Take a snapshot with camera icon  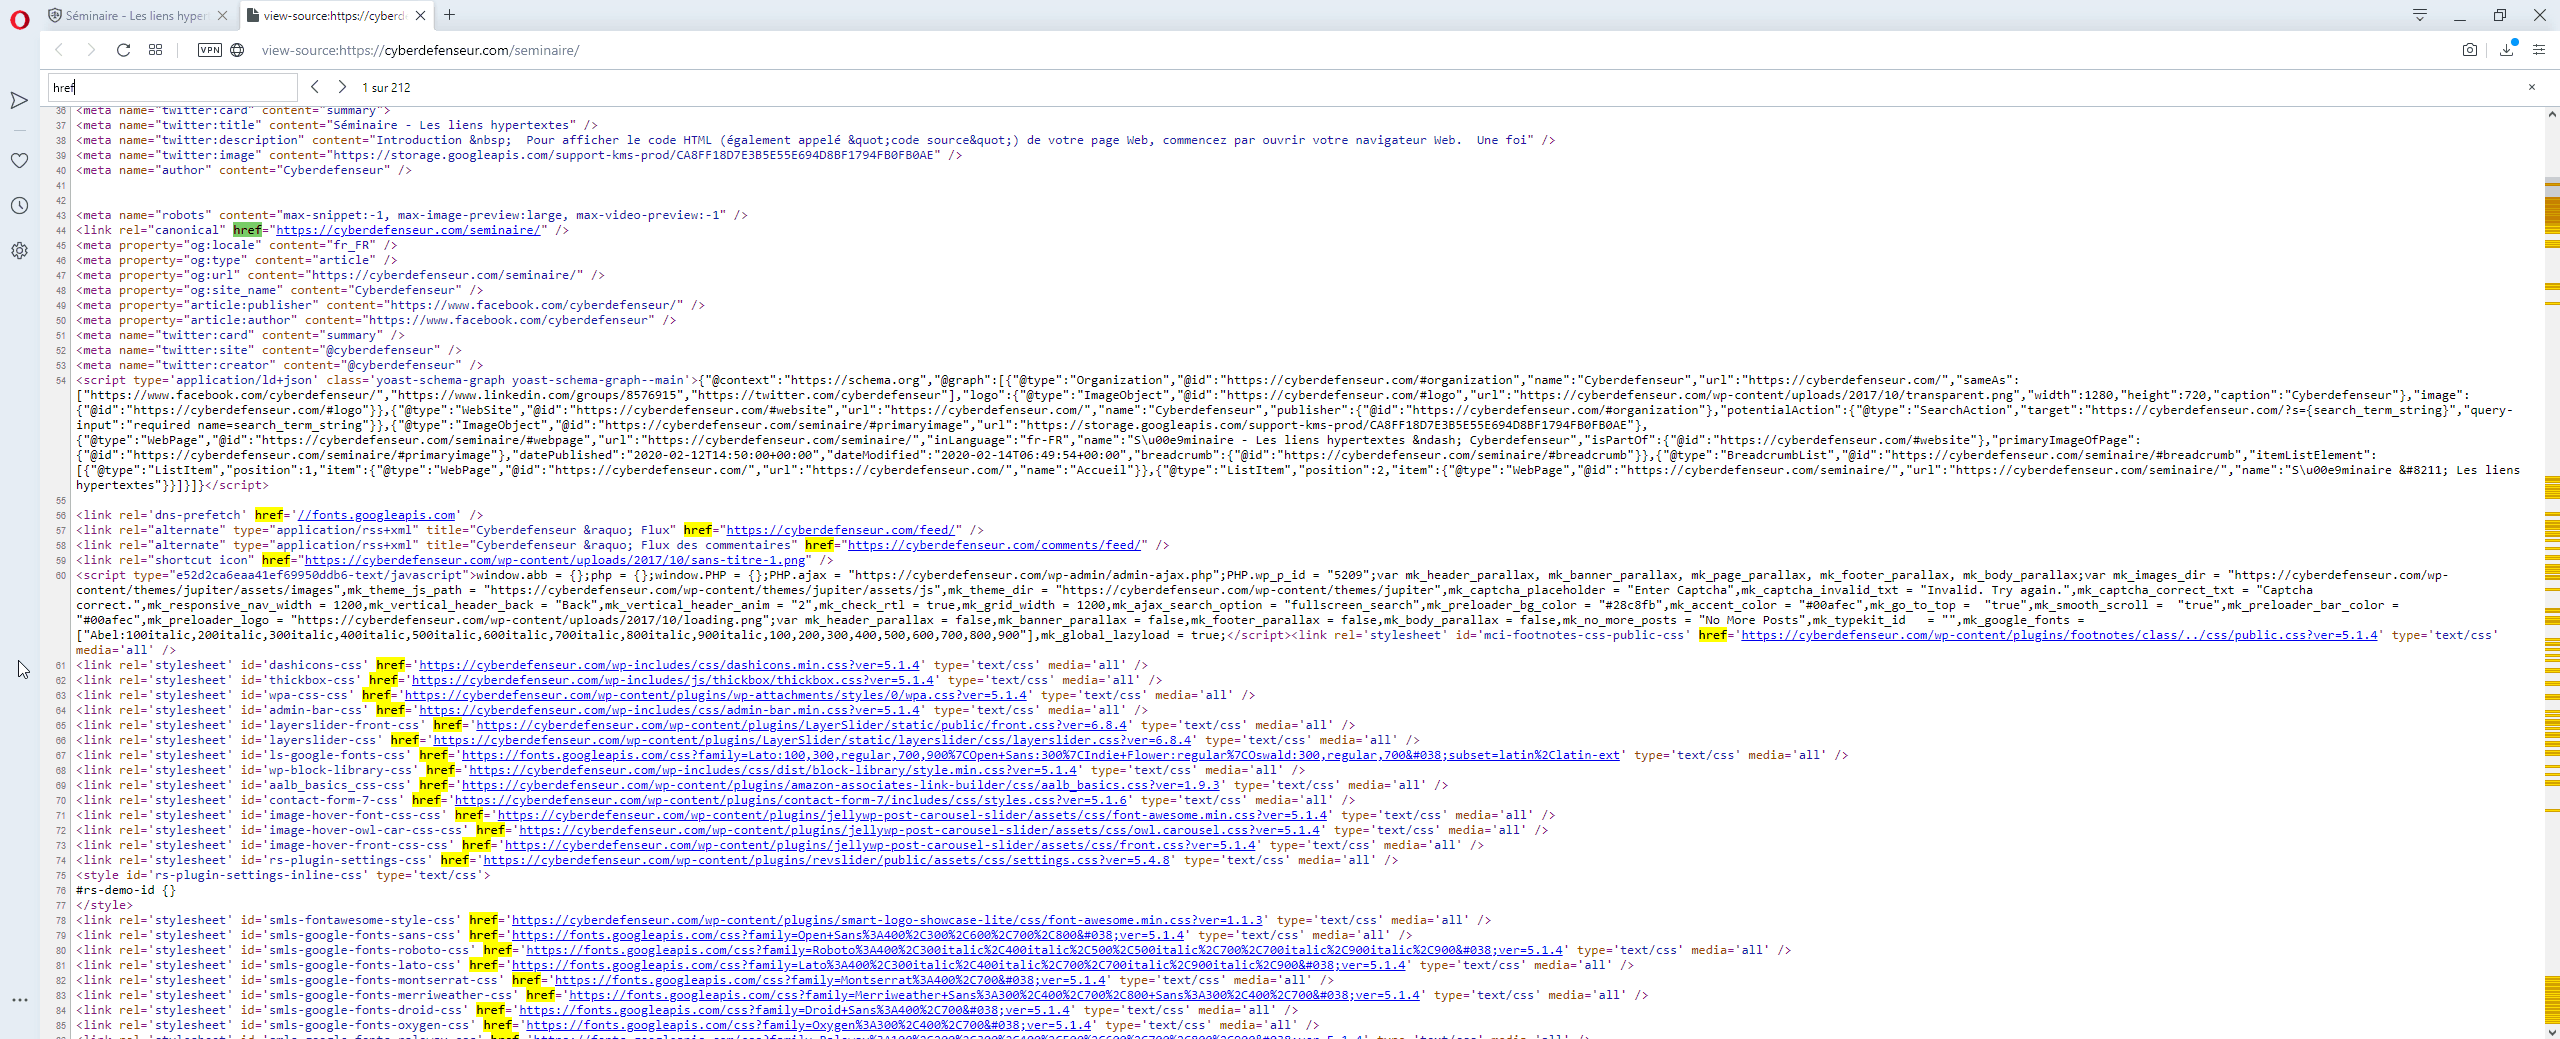[x=2469, y=50]
